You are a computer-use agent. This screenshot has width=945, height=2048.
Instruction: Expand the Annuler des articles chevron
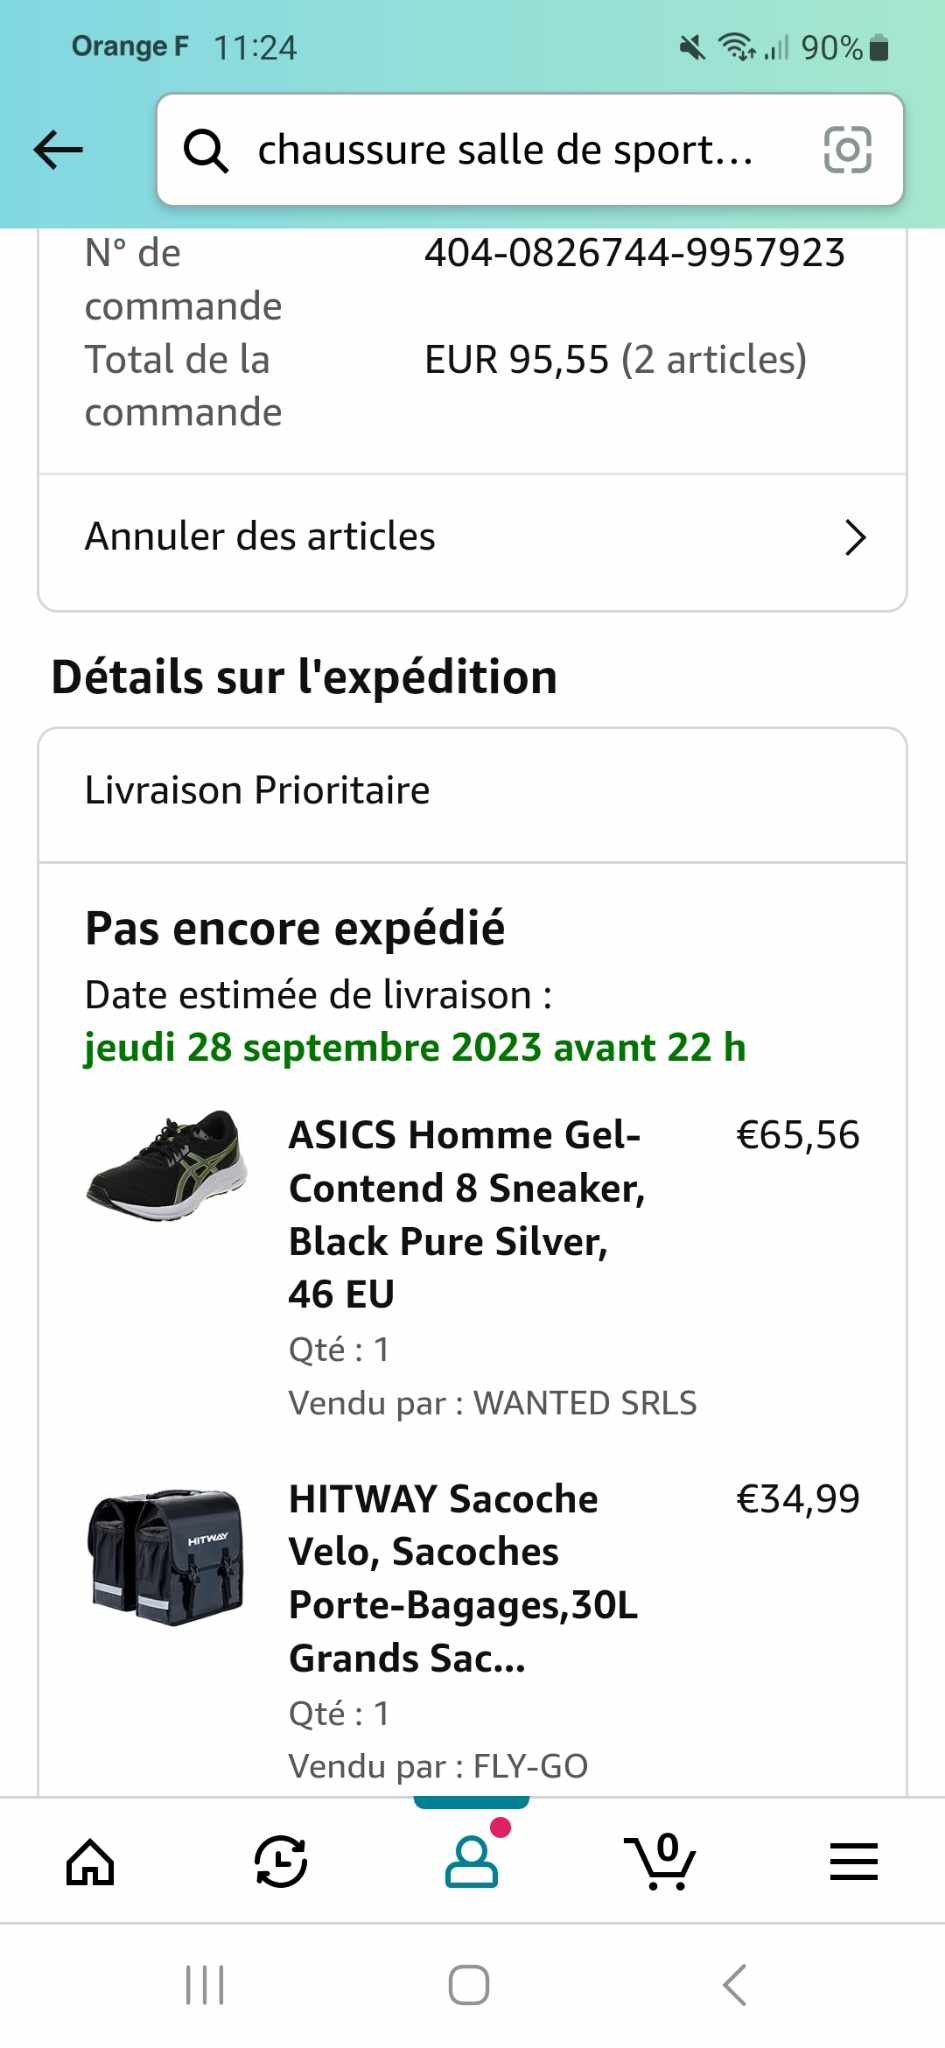pos(855,537)
